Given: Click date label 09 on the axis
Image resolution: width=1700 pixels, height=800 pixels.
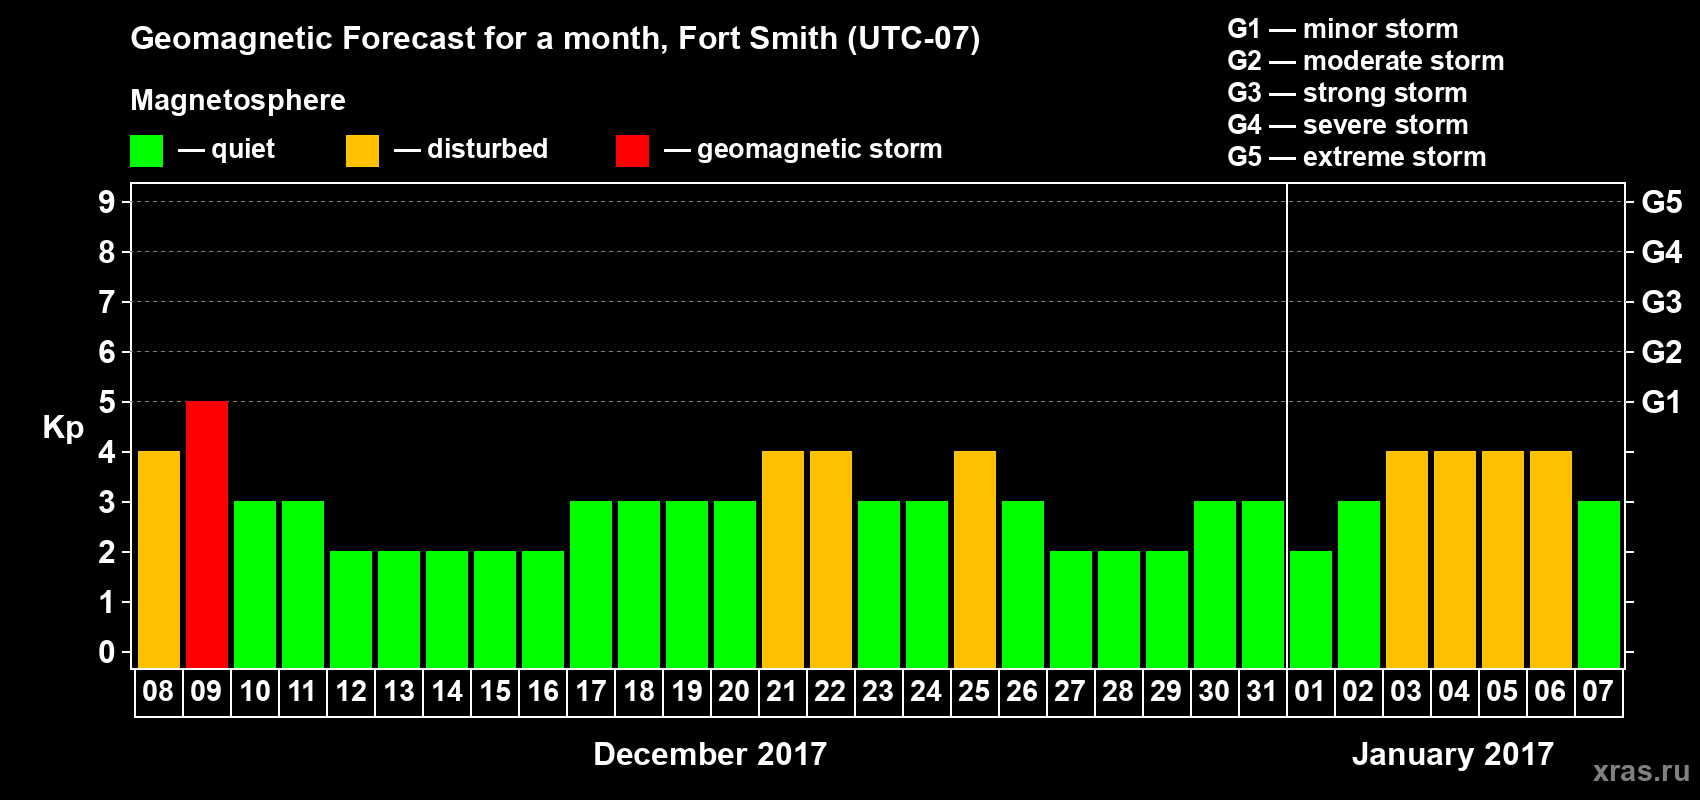Looking at the screenshot, I should tap(206, 691).
